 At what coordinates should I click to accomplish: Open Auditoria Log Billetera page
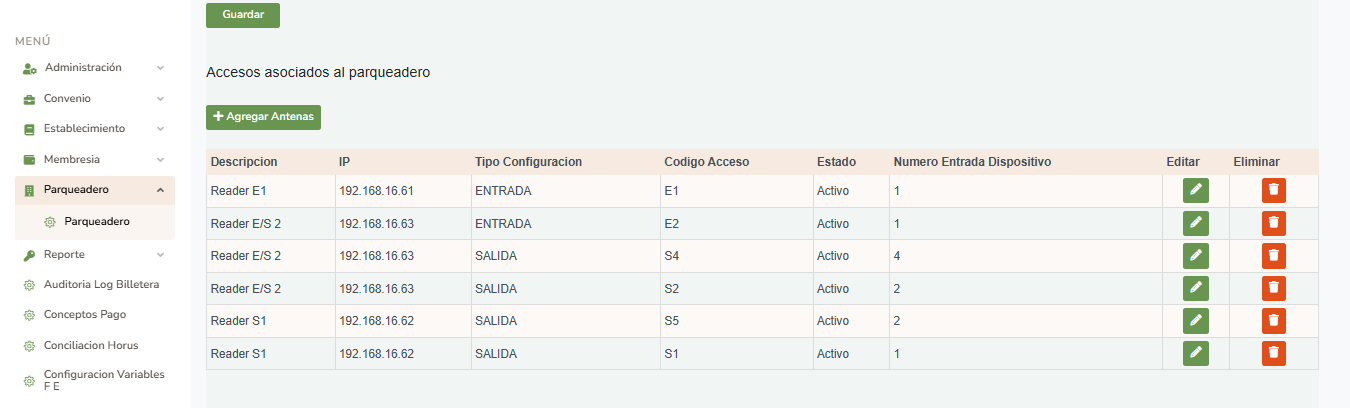click(x=100, y=285)
